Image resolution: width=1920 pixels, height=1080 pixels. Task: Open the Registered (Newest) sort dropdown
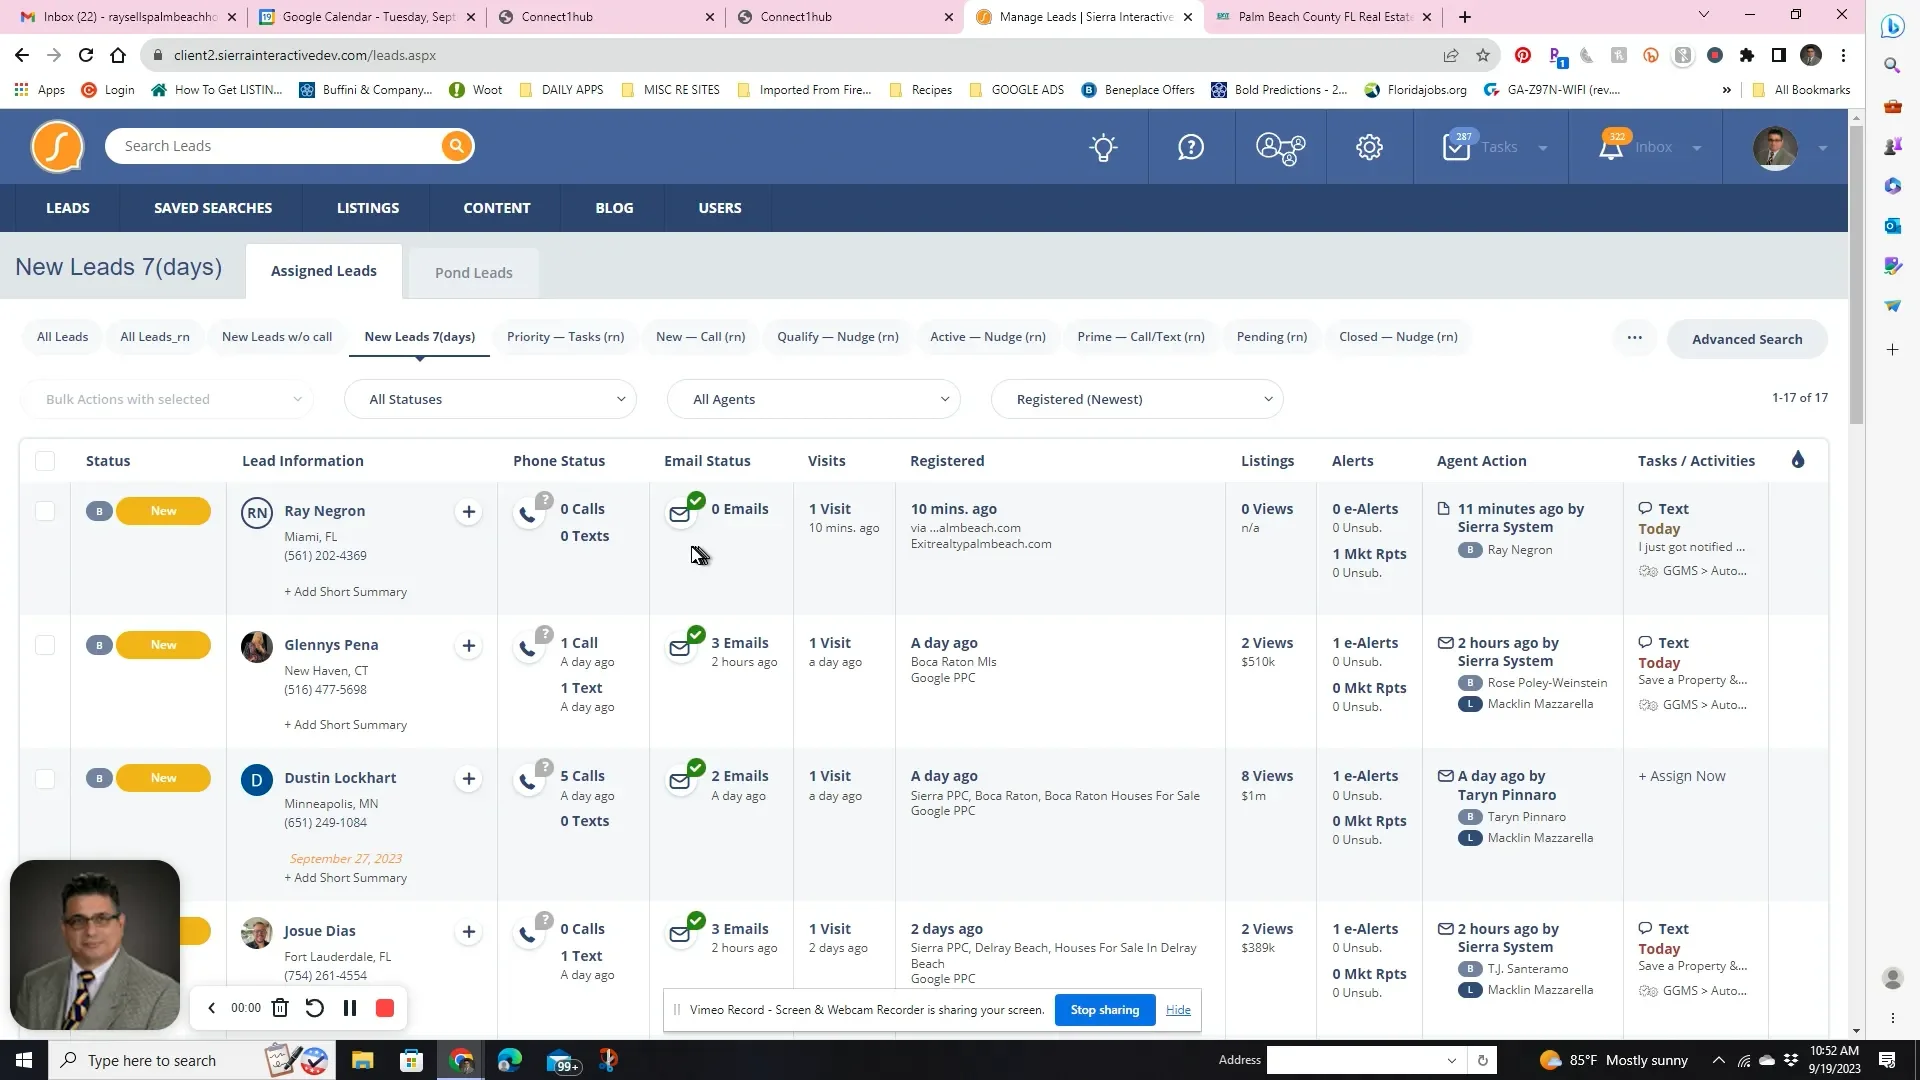pos(1137,399)
